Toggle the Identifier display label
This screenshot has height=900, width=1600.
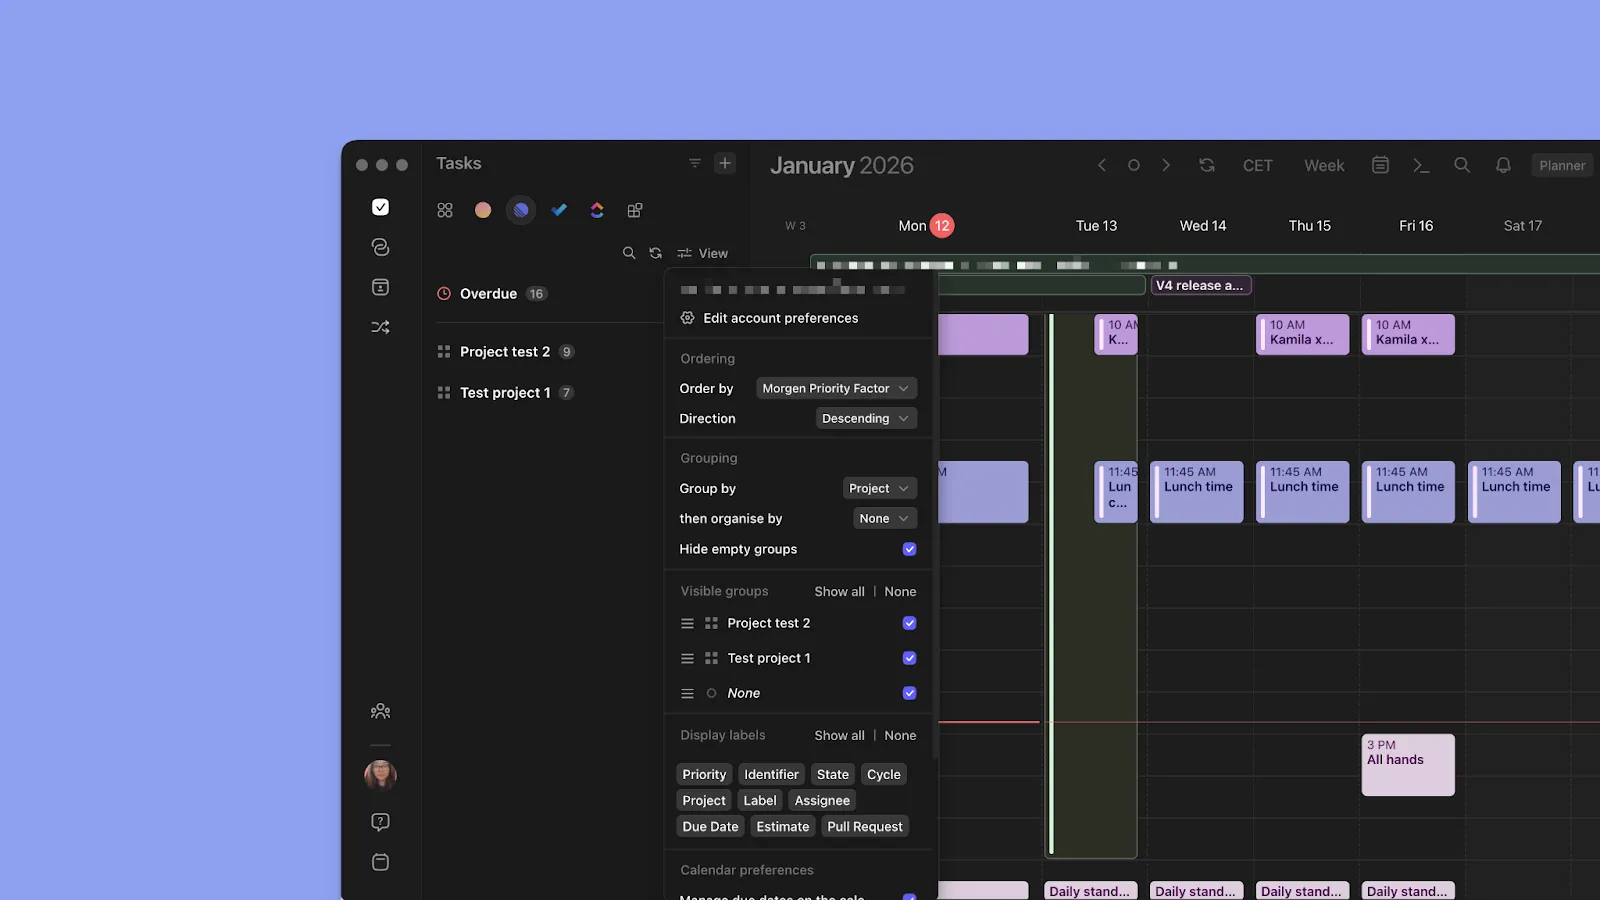point(771,774)
